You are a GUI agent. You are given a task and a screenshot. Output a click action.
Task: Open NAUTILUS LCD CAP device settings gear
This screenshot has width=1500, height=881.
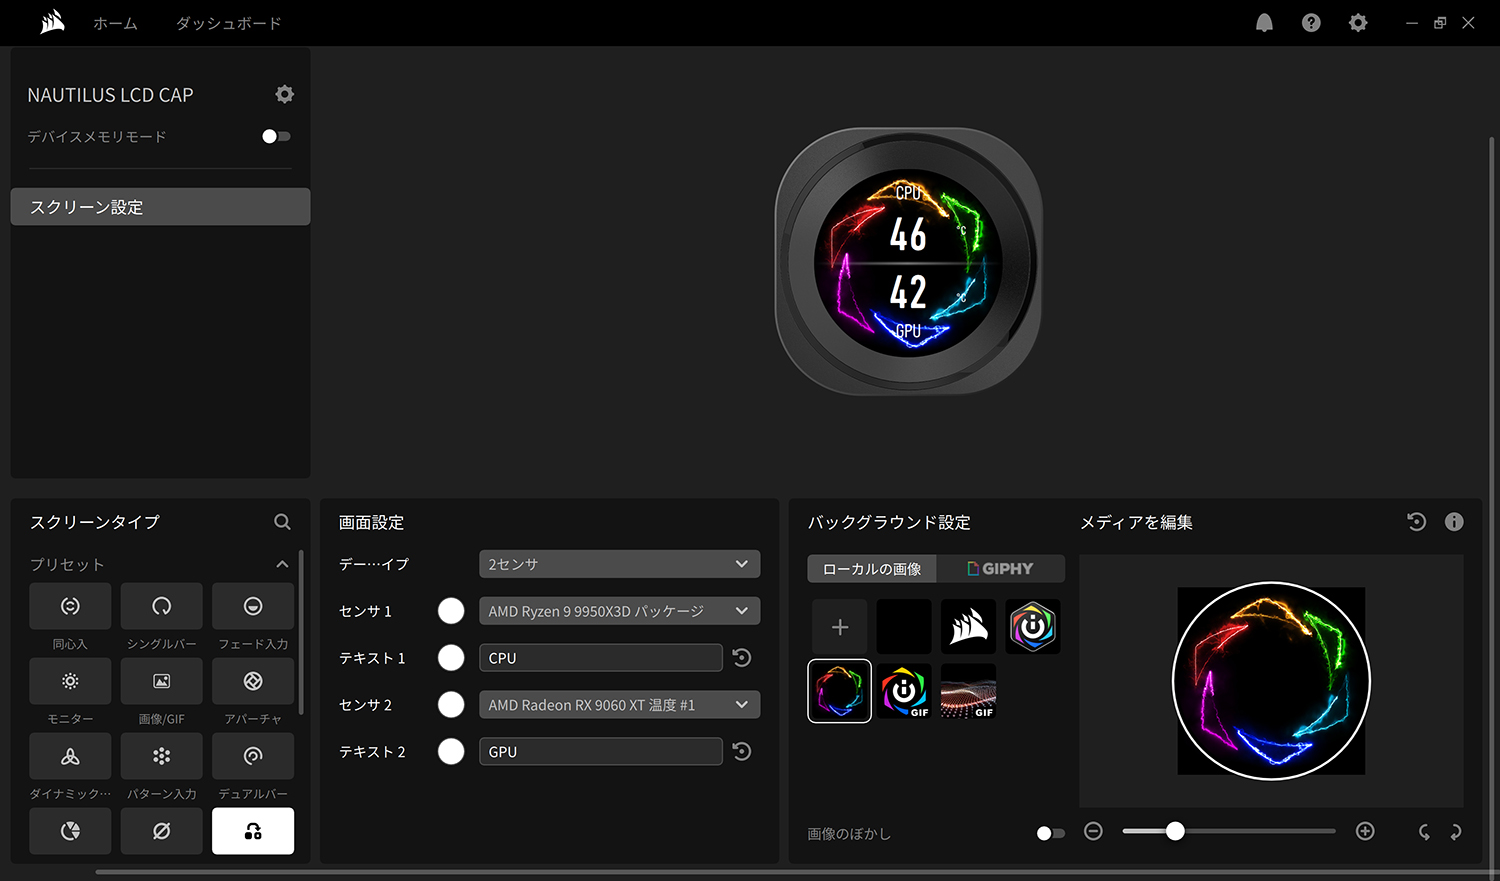285,94
